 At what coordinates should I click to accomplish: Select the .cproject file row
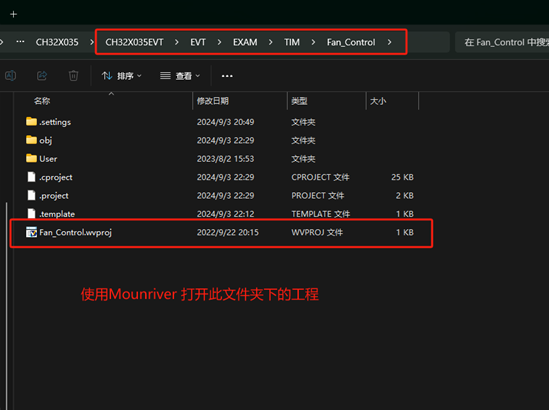[x=221, y=177]
